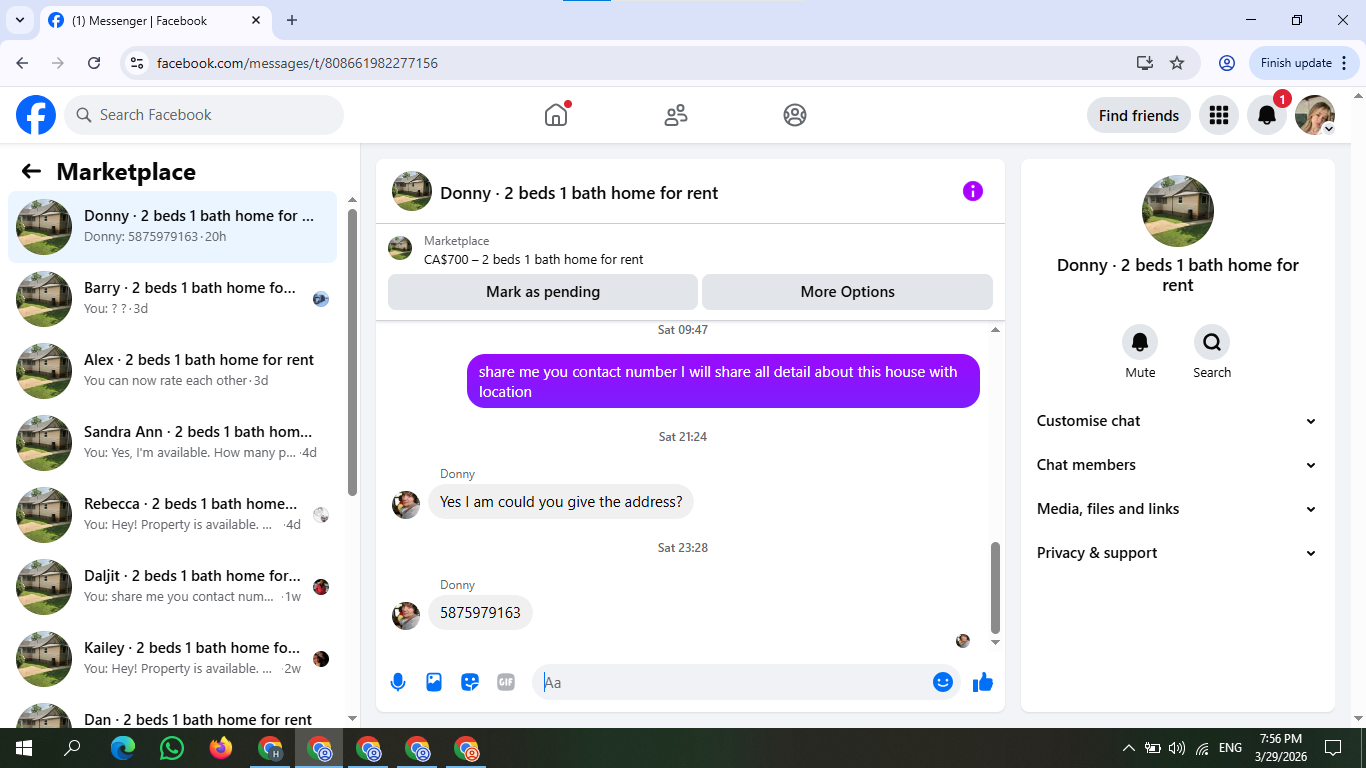
Task: Click the chat messages scrollbar thumb
Action: [995, 588]
